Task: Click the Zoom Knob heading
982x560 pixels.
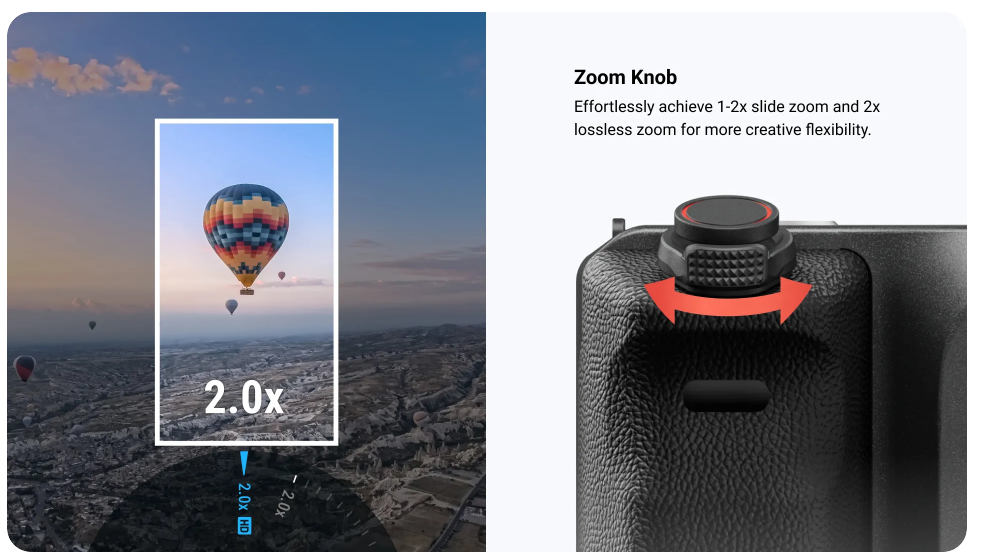Action: coord(625,77)
